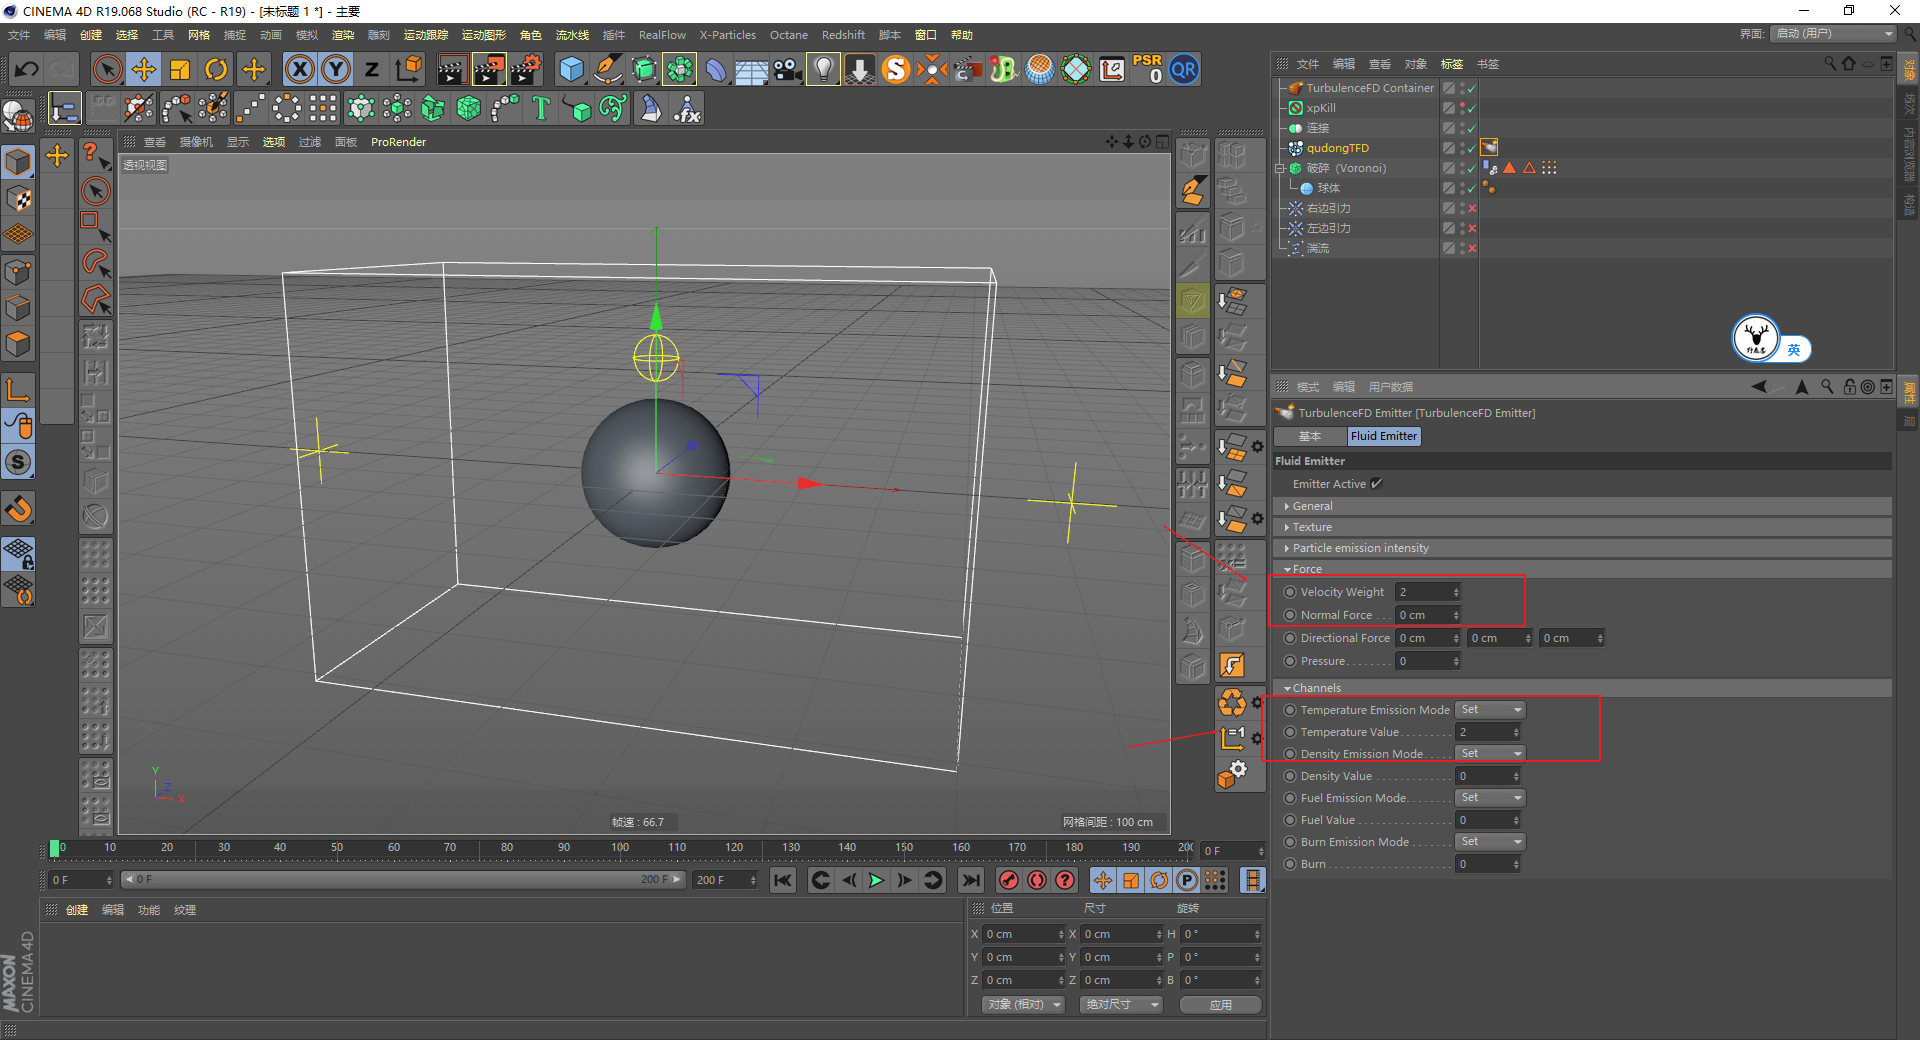This screenshot has width=1920, height=1040.
Task: Open the 绝对尺寸 size dropdown
Action: pyautogui.click(x=1121, y=1005)
